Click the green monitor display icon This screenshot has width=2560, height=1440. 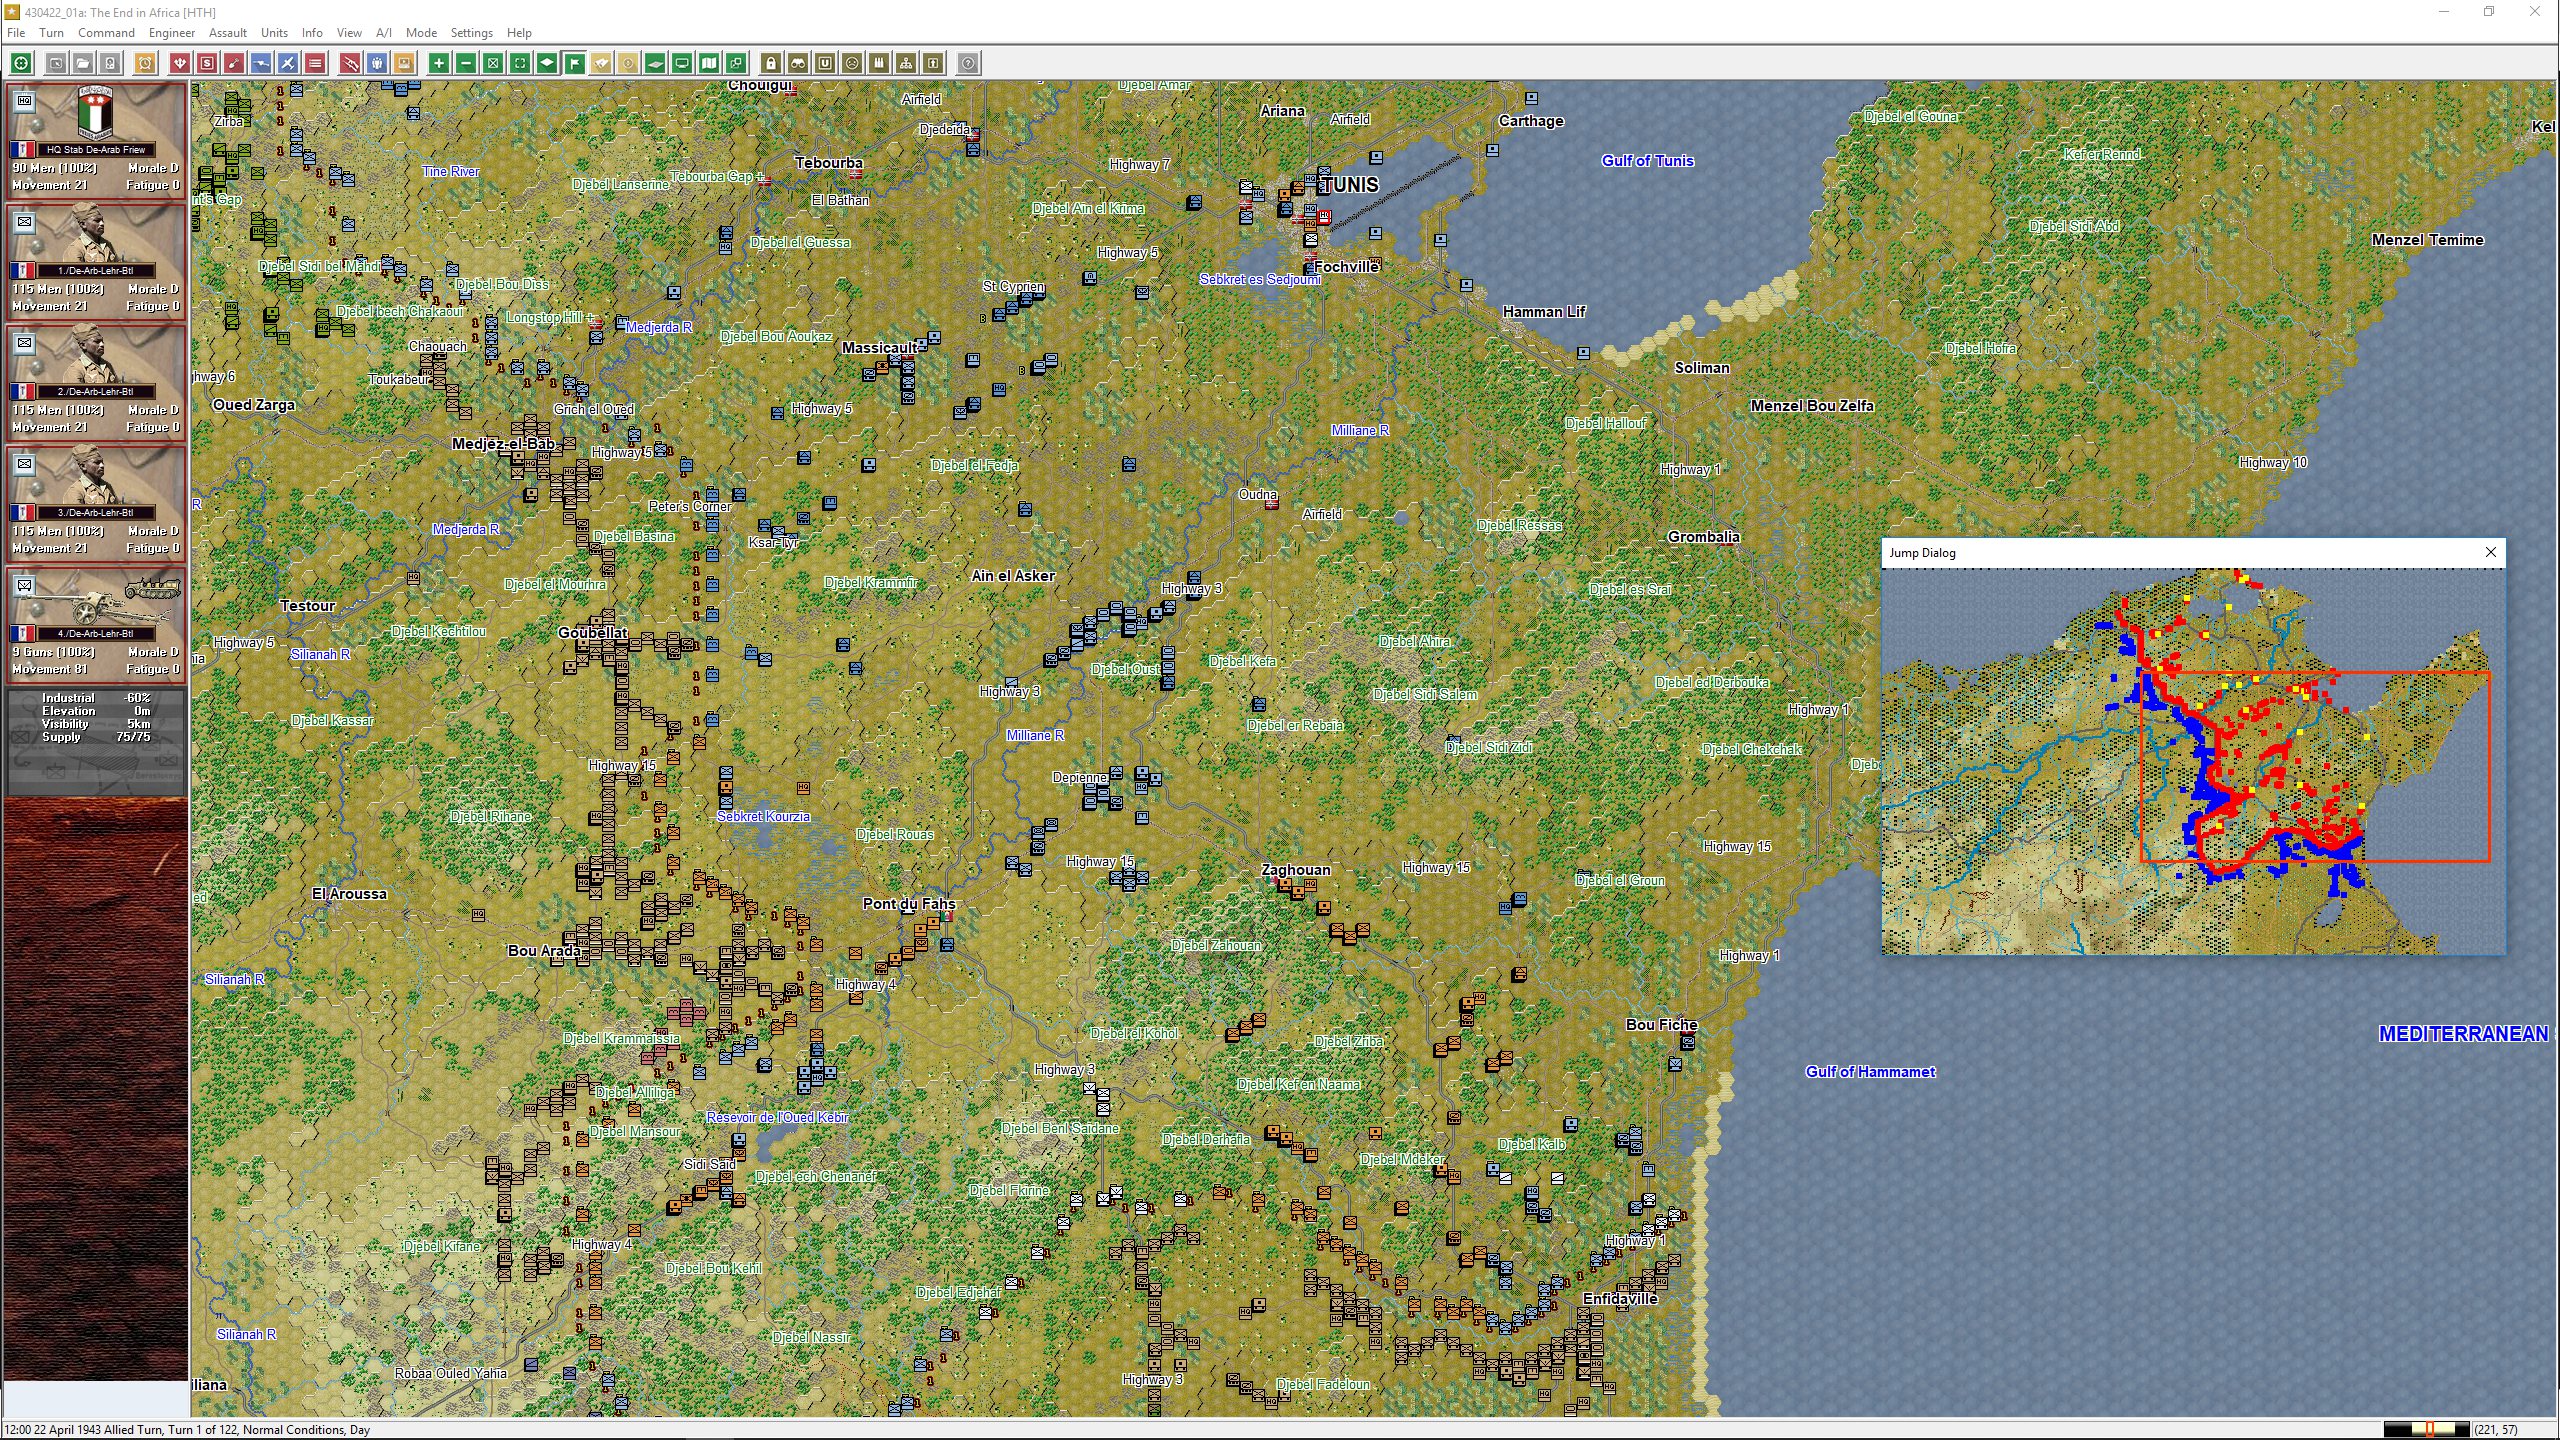click(682, 63)
